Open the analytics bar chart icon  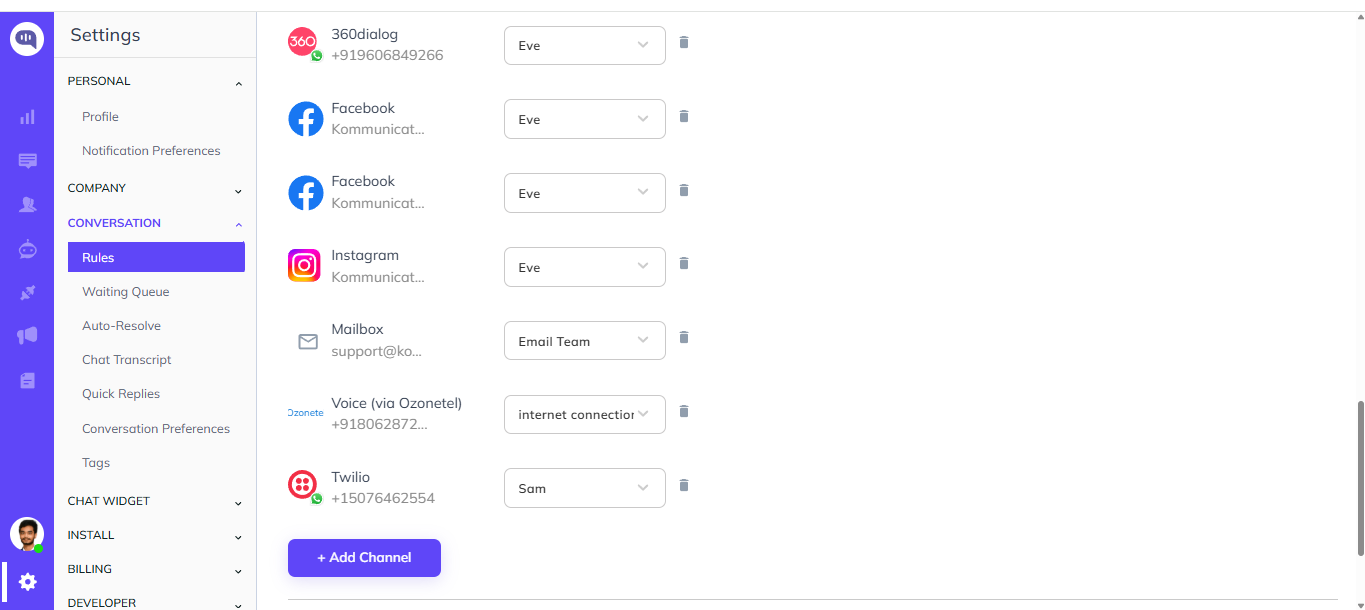click(27, 117)
